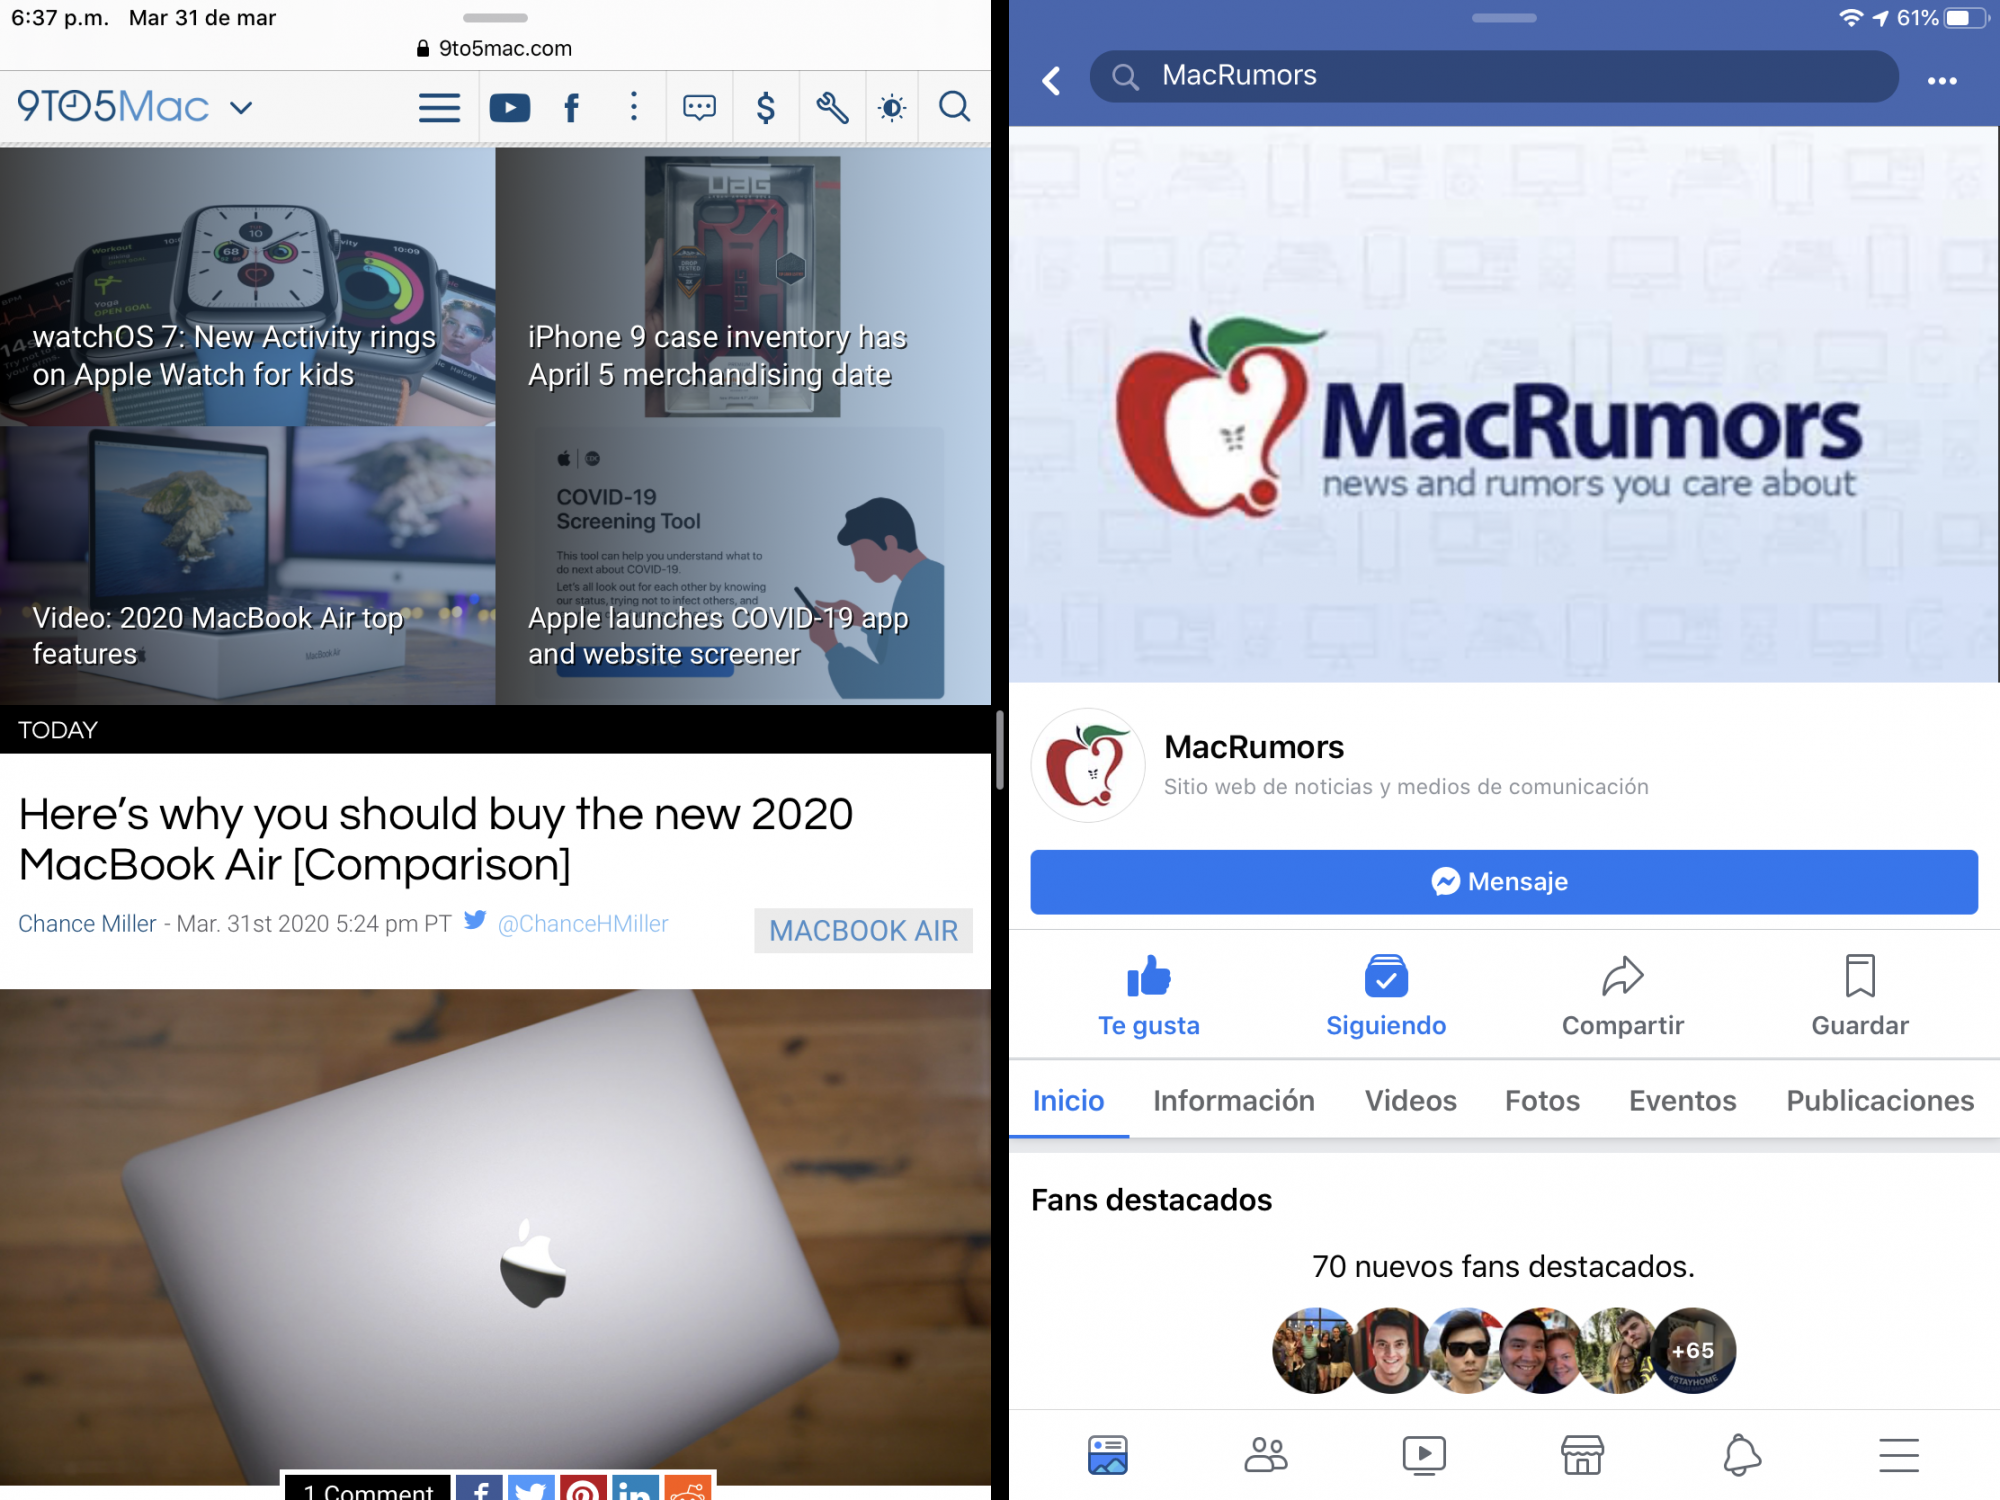Open Facebook Marketplace storefront icon

tap(1582, 1454)
